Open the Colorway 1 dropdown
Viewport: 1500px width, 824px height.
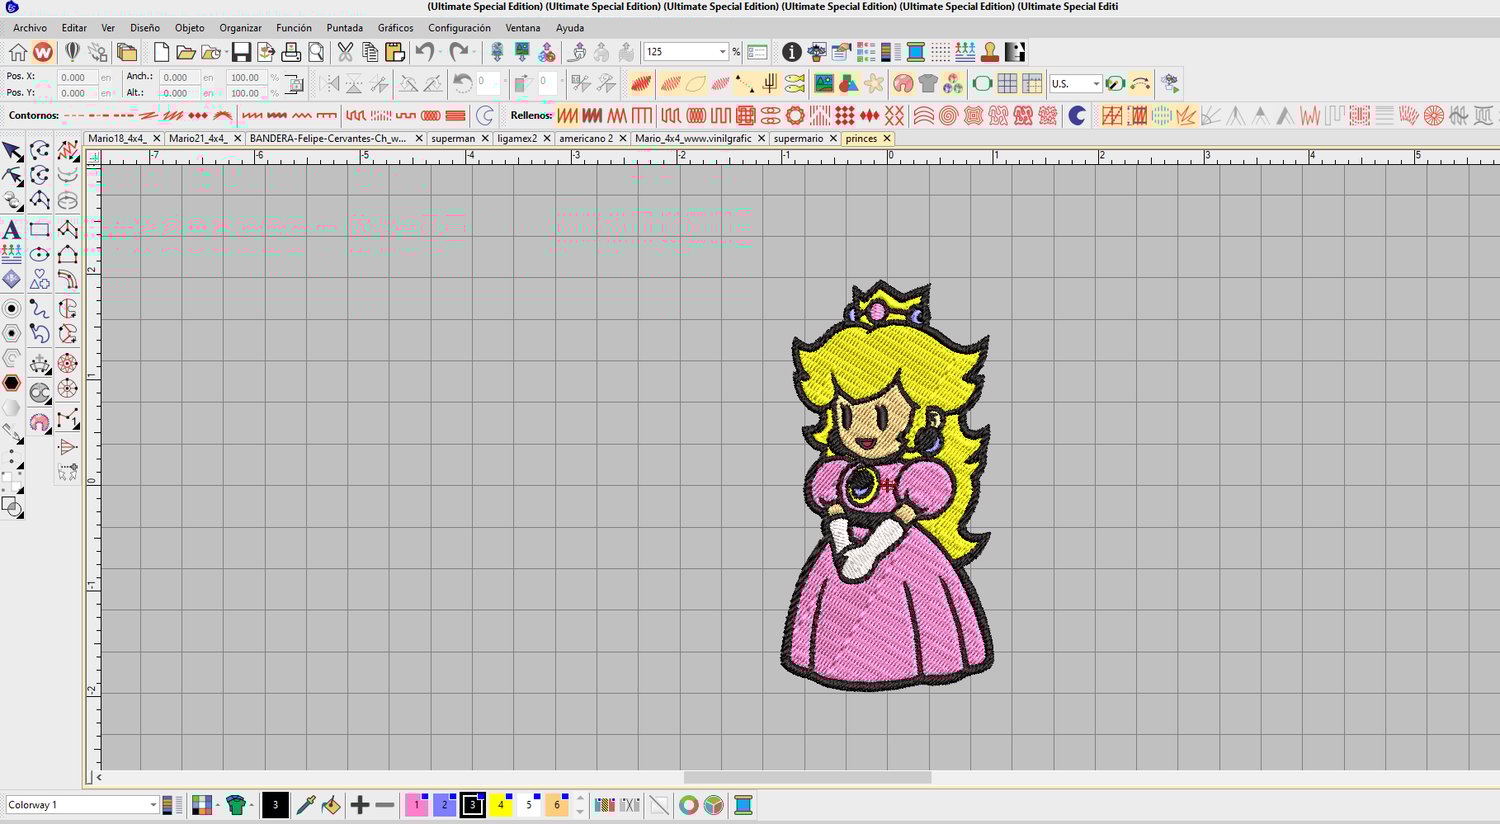coord(153,805)
